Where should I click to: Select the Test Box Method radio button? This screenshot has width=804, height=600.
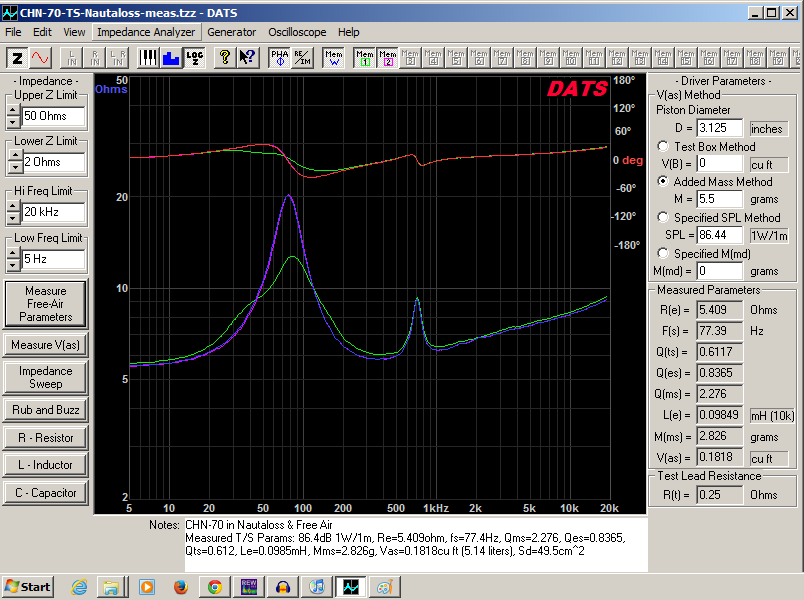click(663, 147)
